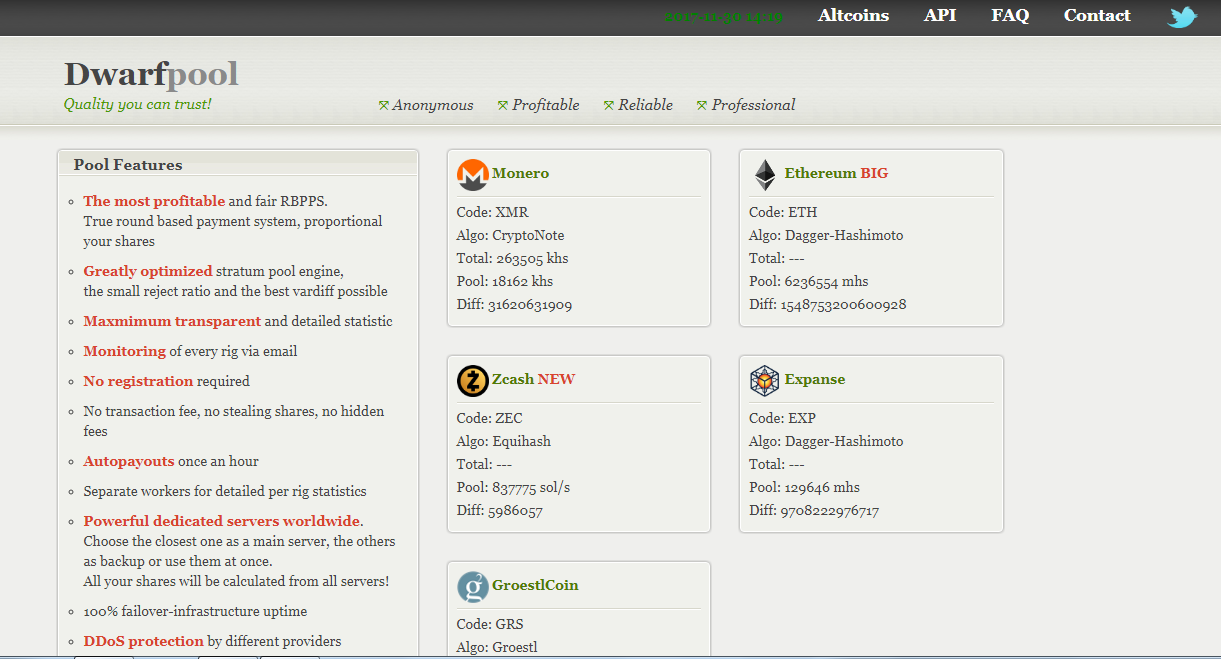Go to the API page
The width and height of the screenshot is (1221, 659).
click(x=940, y=16)
